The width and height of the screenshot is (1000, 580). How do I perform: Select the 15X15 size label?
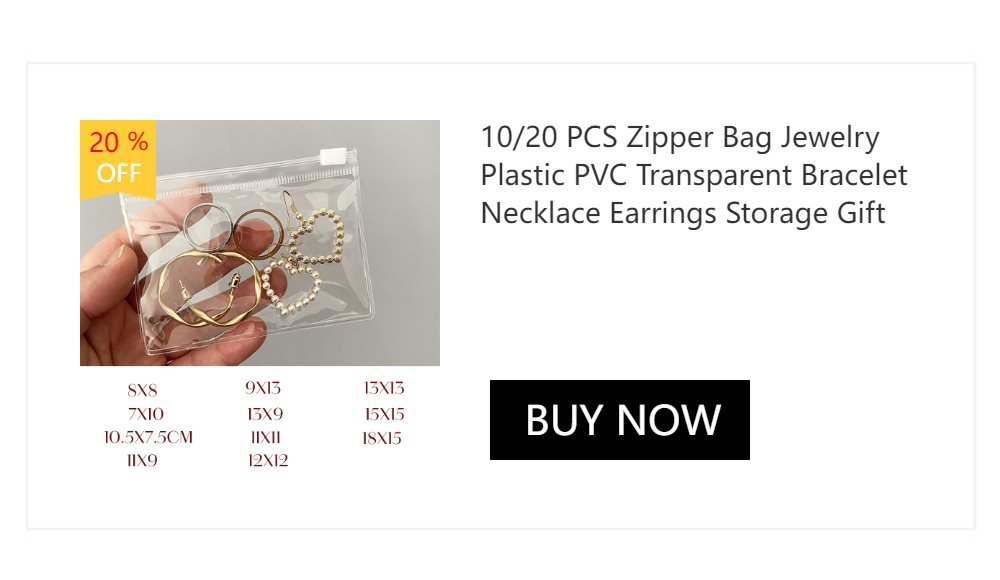[x=385, y=414]
